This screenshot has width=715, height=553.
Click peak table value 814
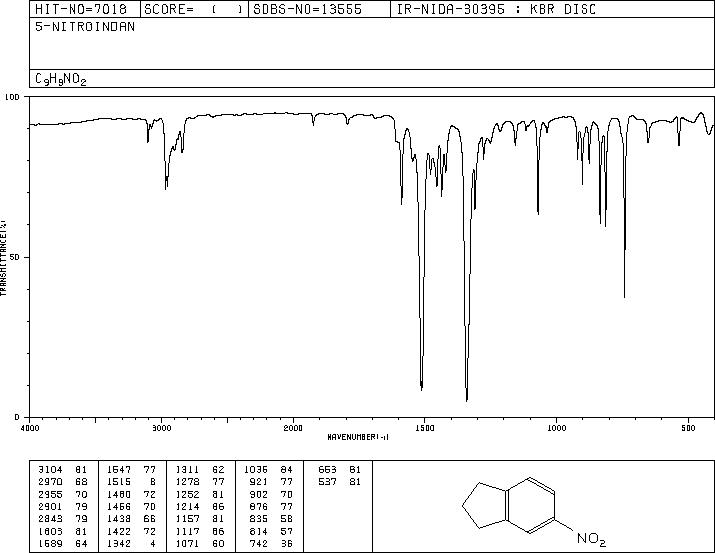259,532
